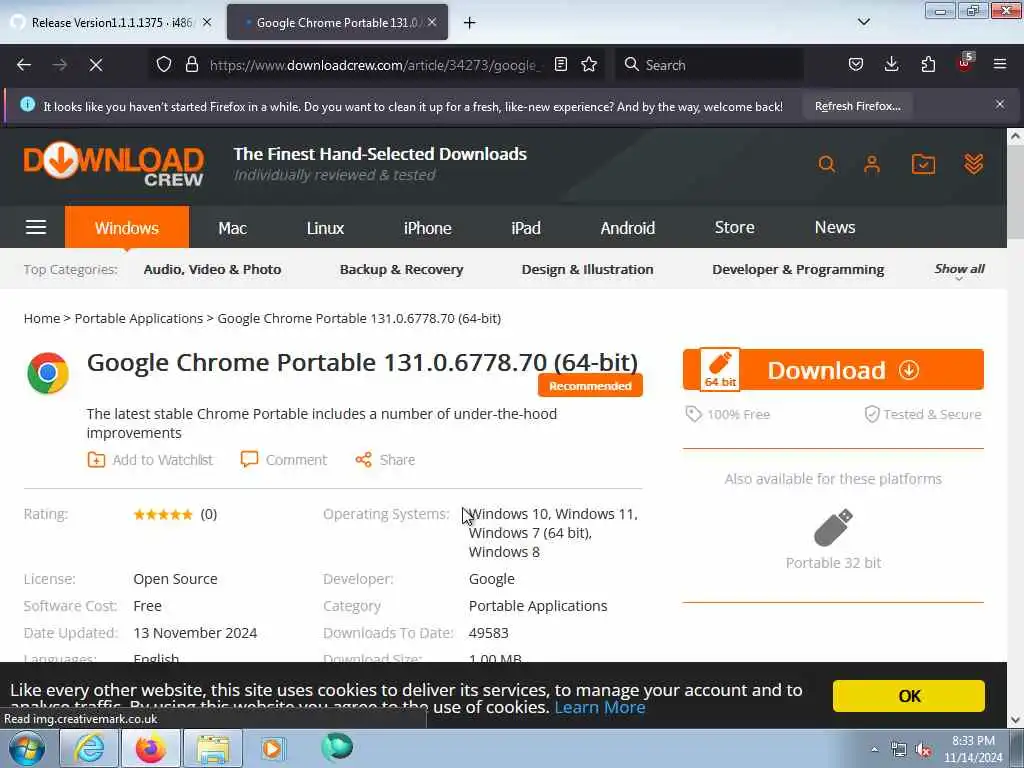The image size is (1024, 768).
Task: Click Portable Applications category value
Action: point(538,606)
